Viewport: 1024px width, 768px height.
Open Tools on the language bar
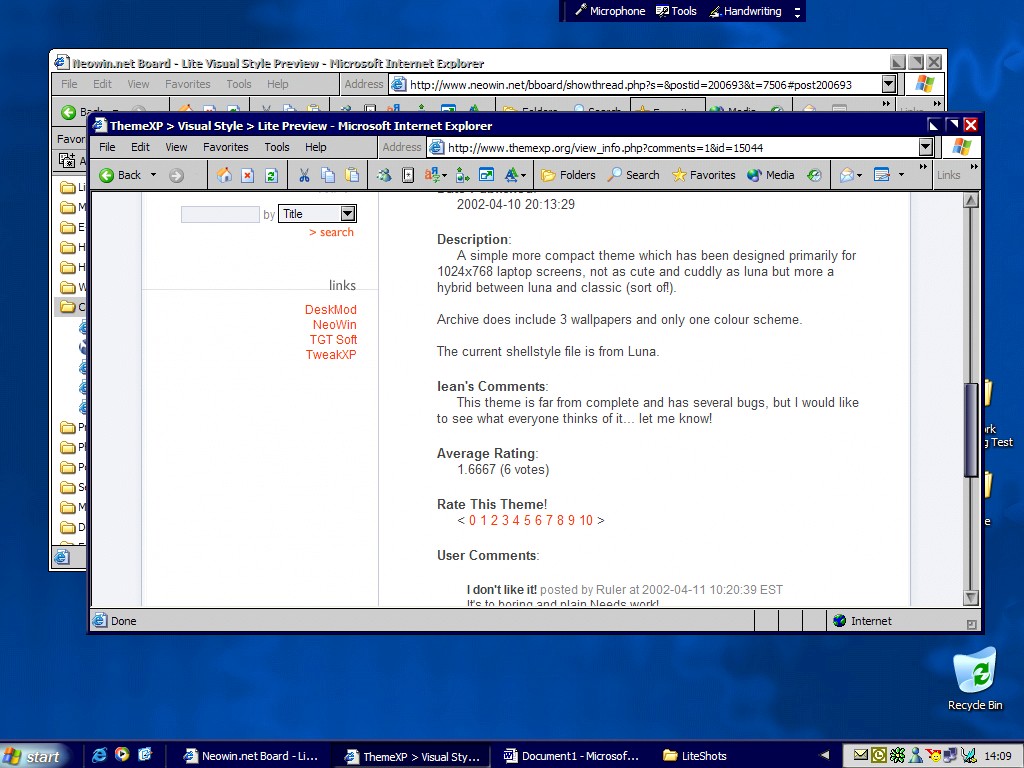[x=677, y=11]
